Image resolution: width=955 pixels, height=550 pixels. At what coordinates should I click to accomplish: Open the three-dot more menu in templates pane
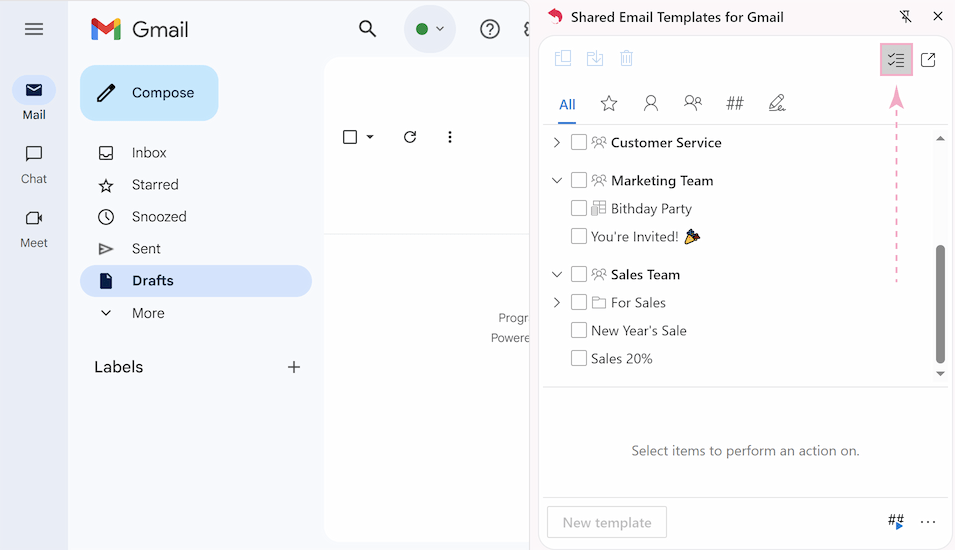[x=928, y=522]
